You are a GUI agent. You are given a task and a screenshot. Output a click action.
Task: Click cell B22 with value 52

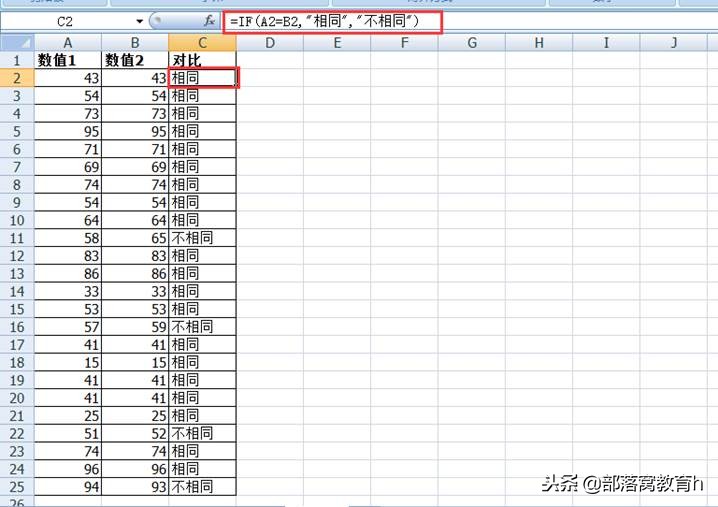[x=135, y=434]
